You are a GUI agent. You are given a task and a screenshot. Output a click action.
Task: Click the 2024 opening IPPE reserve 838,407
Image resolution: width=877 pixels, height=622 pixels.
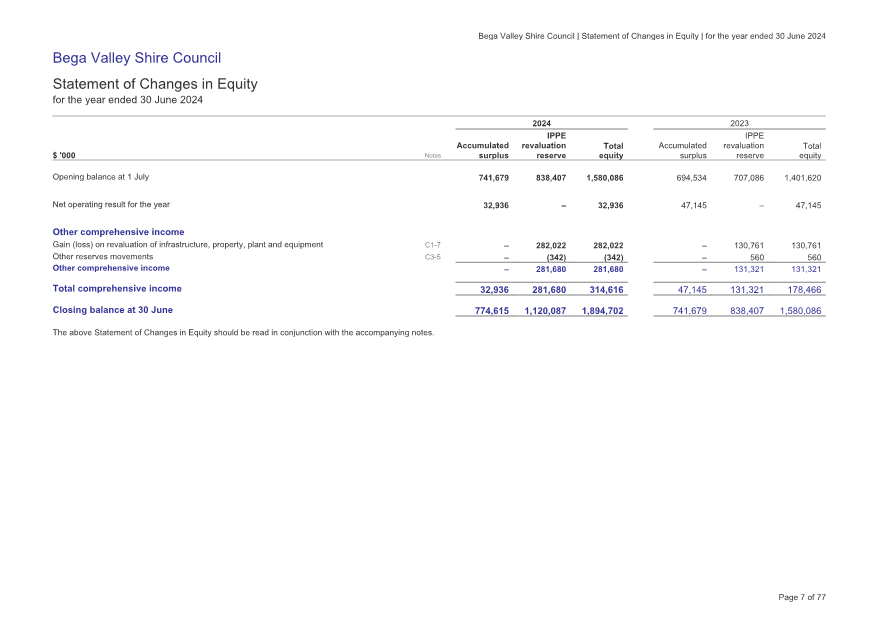pos(551,178)
